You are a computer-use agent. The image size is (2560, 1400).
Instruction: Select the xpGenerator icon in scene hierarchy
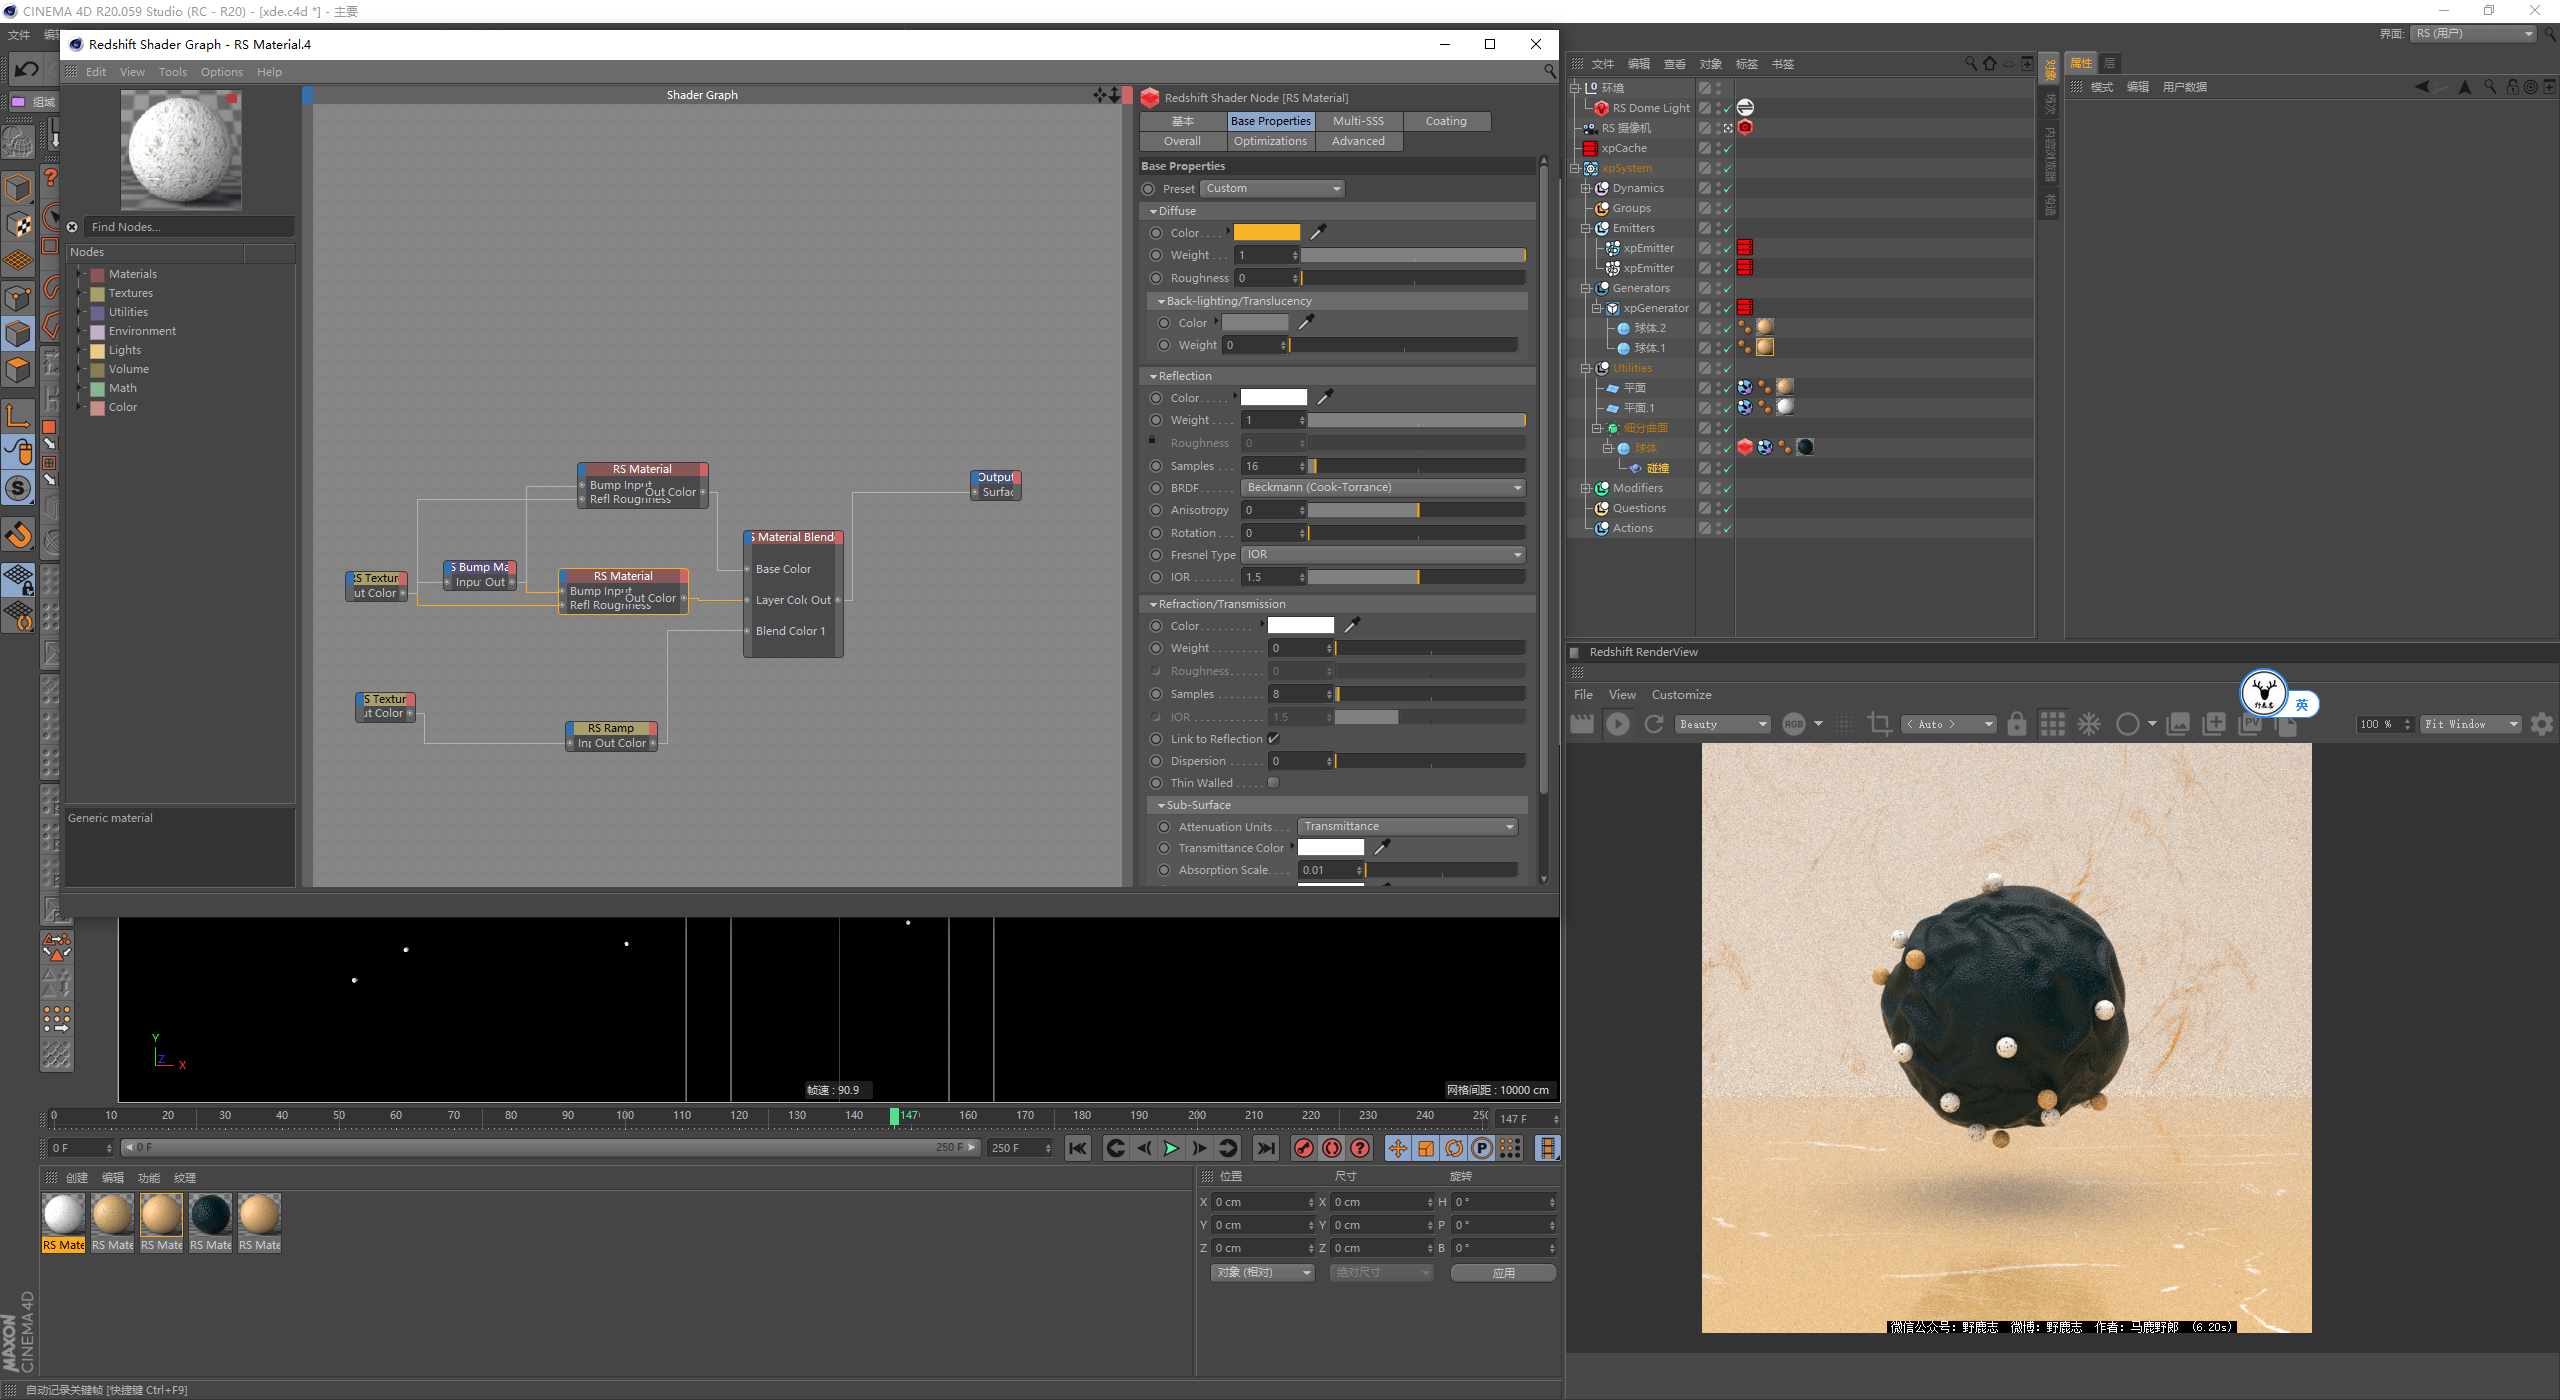1610,307
